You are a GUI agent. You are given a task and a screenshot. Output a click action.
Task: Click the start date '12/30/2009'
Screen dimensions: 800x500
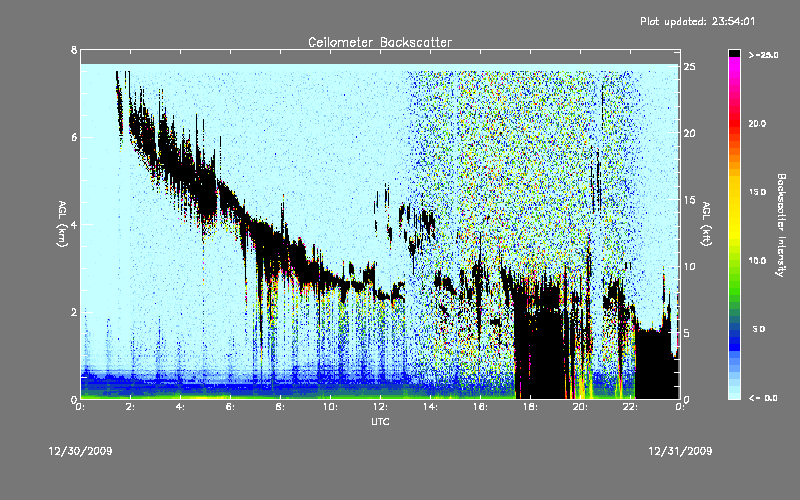point(81,451)
